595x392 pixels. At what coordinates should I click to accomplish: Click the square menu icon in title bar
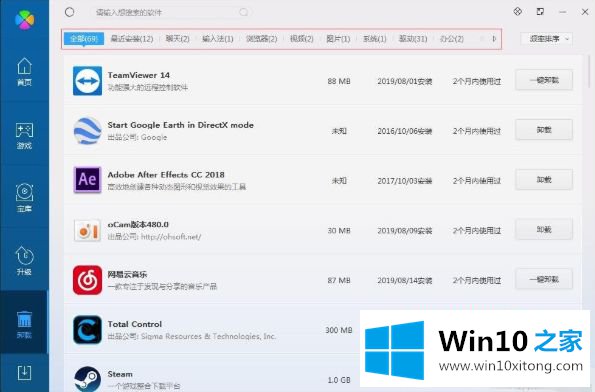(540, 11)
